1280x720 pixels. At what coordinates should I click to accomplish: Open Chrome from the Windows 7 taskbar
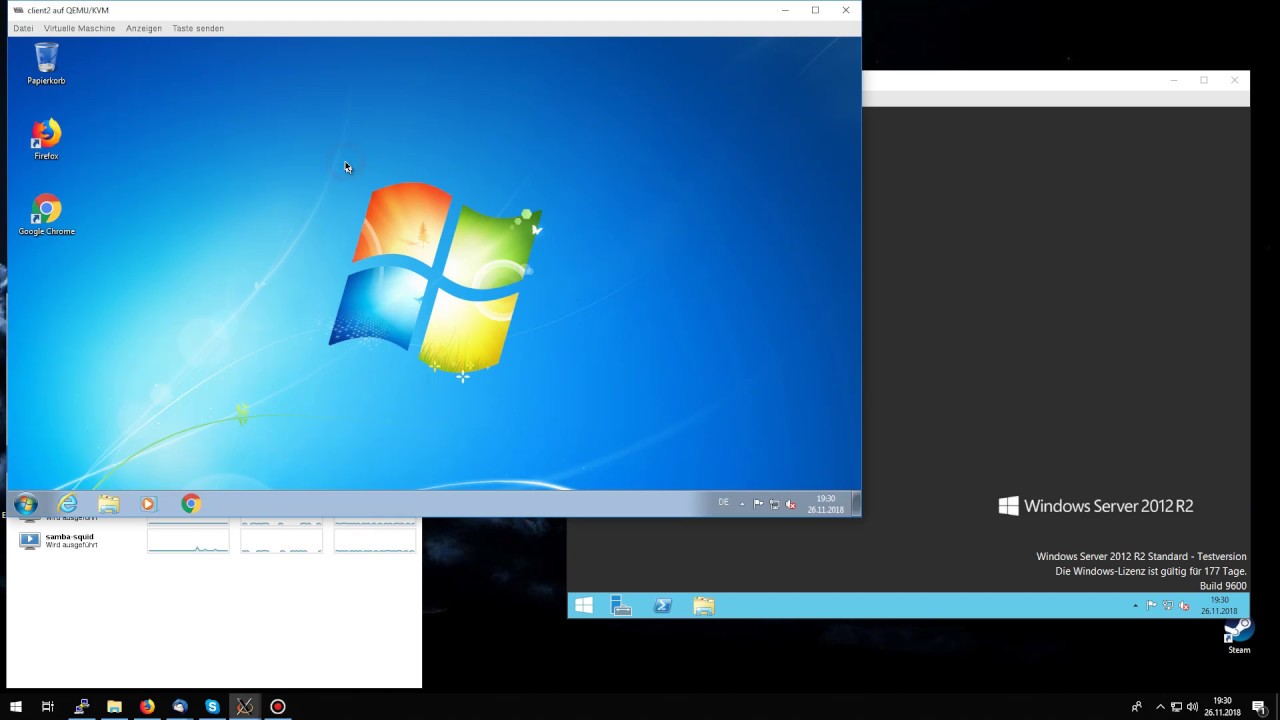click(x=191, y=504)
